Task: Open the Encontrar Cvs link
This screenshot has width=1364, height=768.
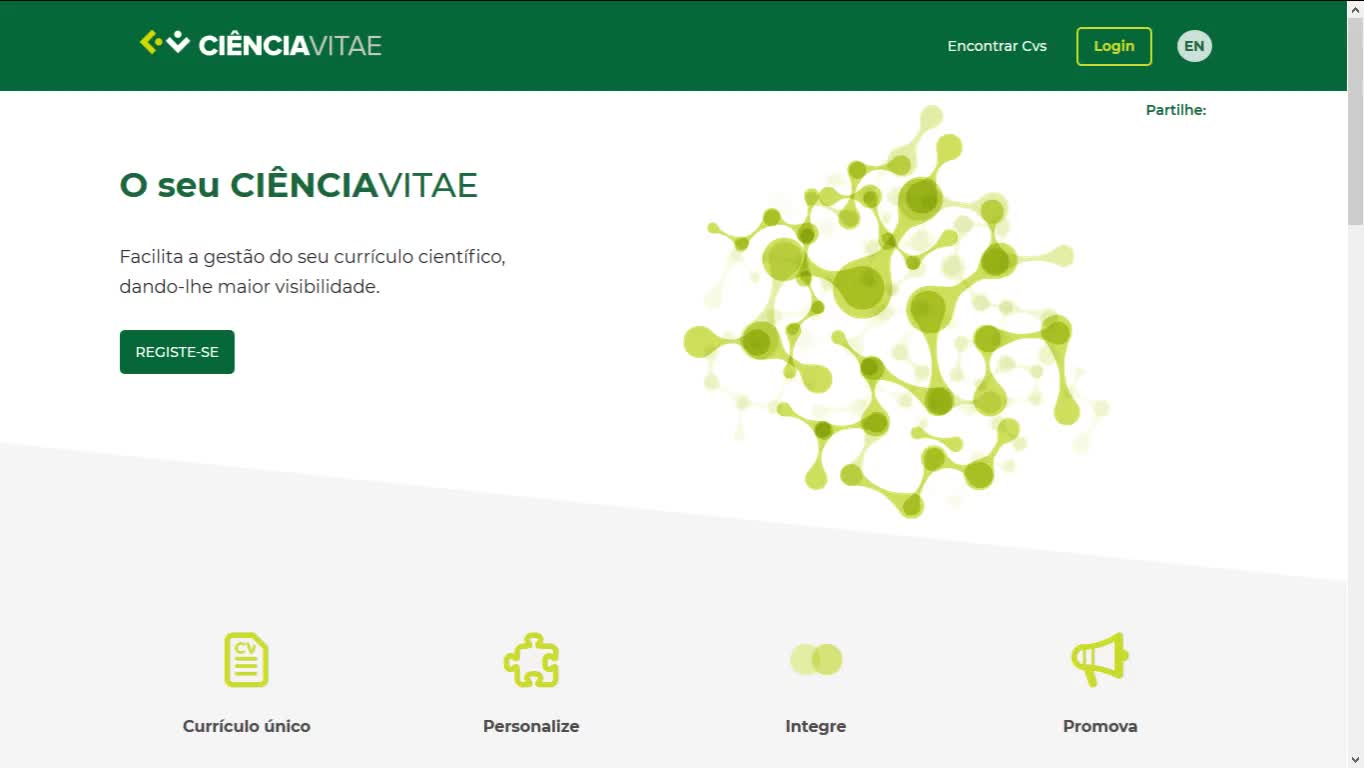Action: [x=997, y=46]
